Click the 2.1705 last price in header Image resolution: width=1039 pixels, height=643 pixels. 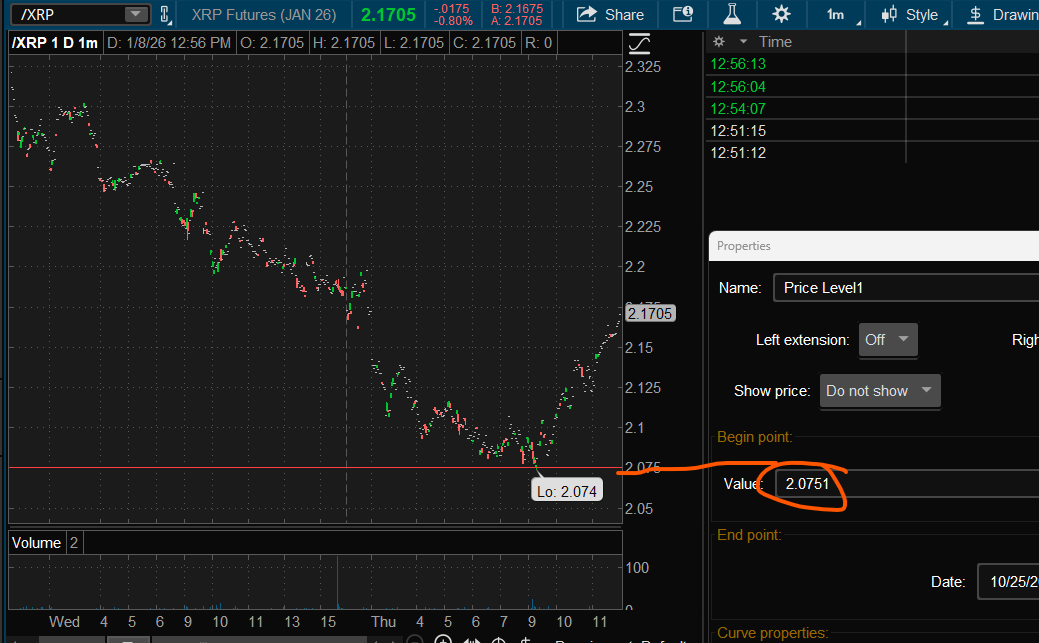388,15
